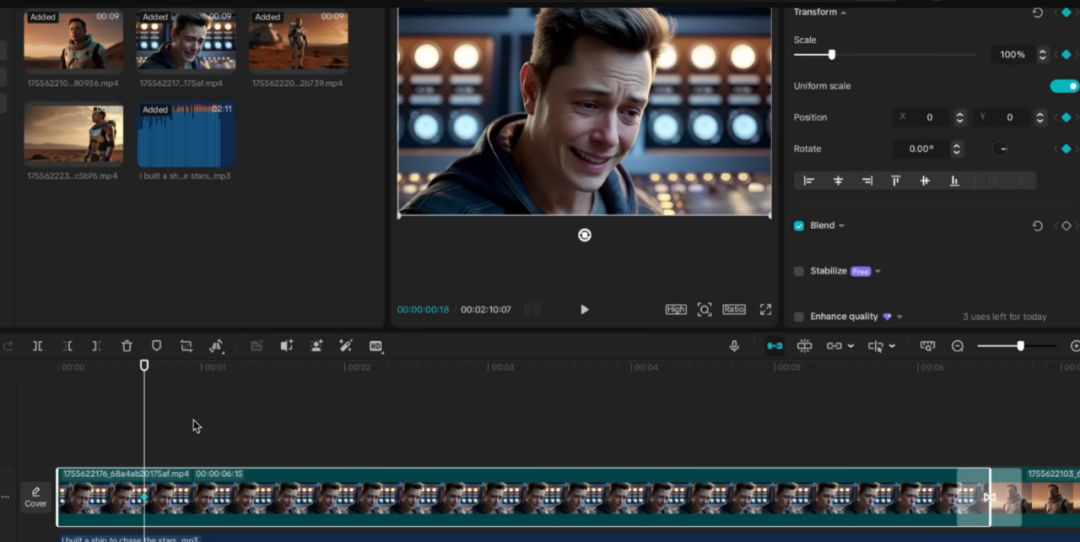Viewport: 1080px width, 542px height.
Task: Enable the Stabilize checkbox
Action: coord(799,271)
